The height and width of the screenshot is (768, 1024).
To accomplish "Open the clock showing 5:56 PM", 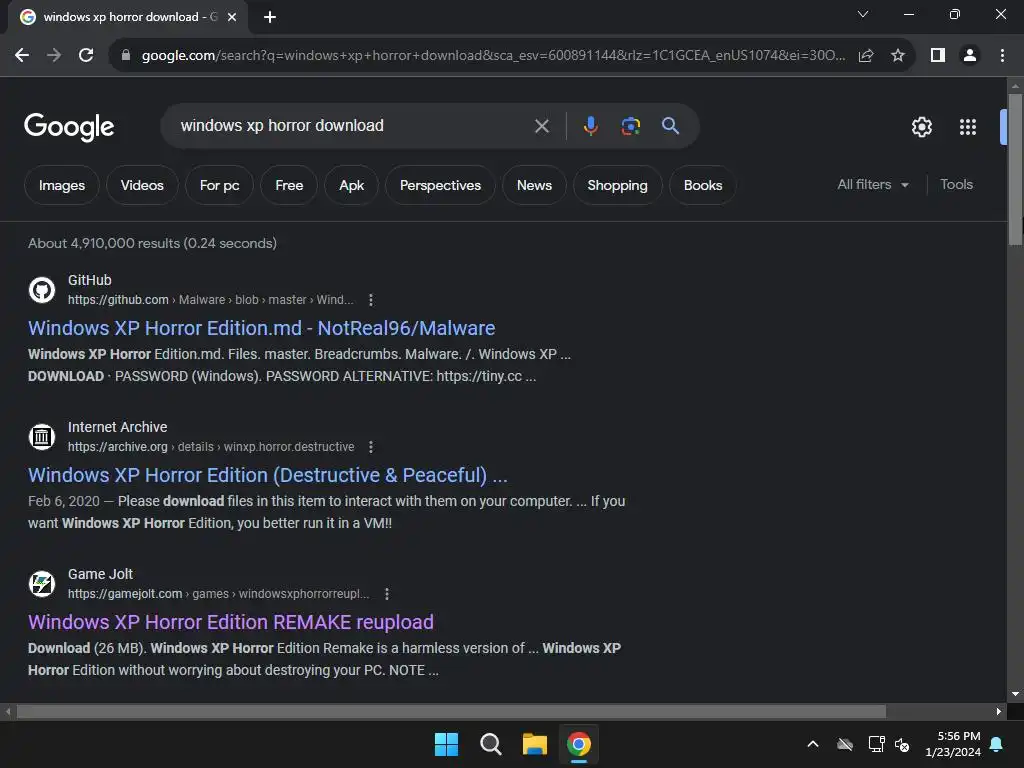I will coord(953,744).
